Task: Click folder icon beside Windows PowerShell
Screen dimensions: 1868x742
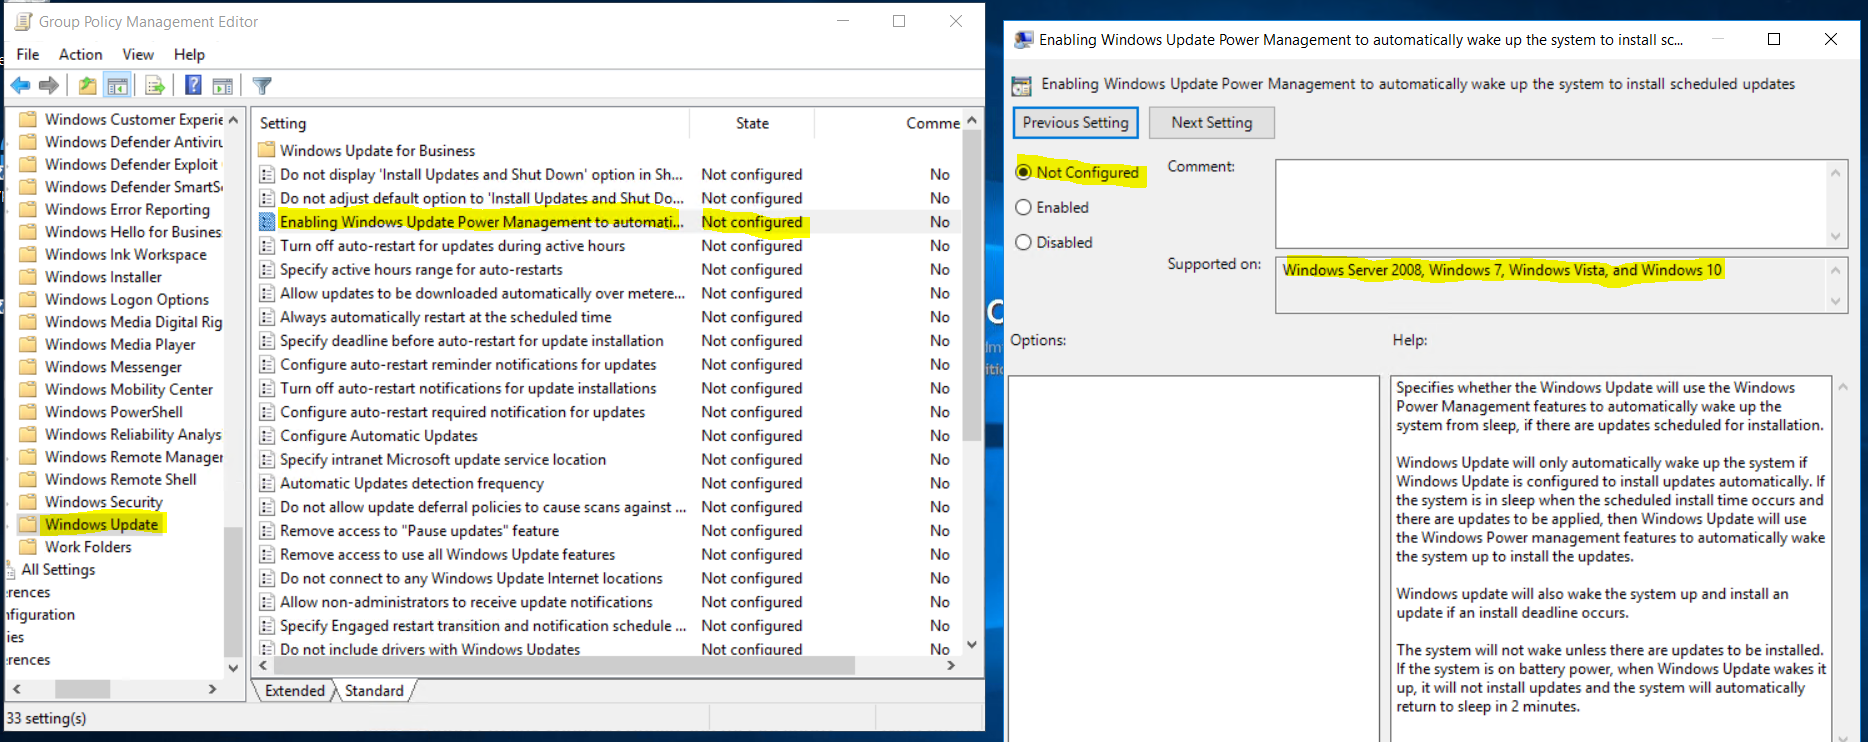Action: pyautogui.click(x=28, y=412)
